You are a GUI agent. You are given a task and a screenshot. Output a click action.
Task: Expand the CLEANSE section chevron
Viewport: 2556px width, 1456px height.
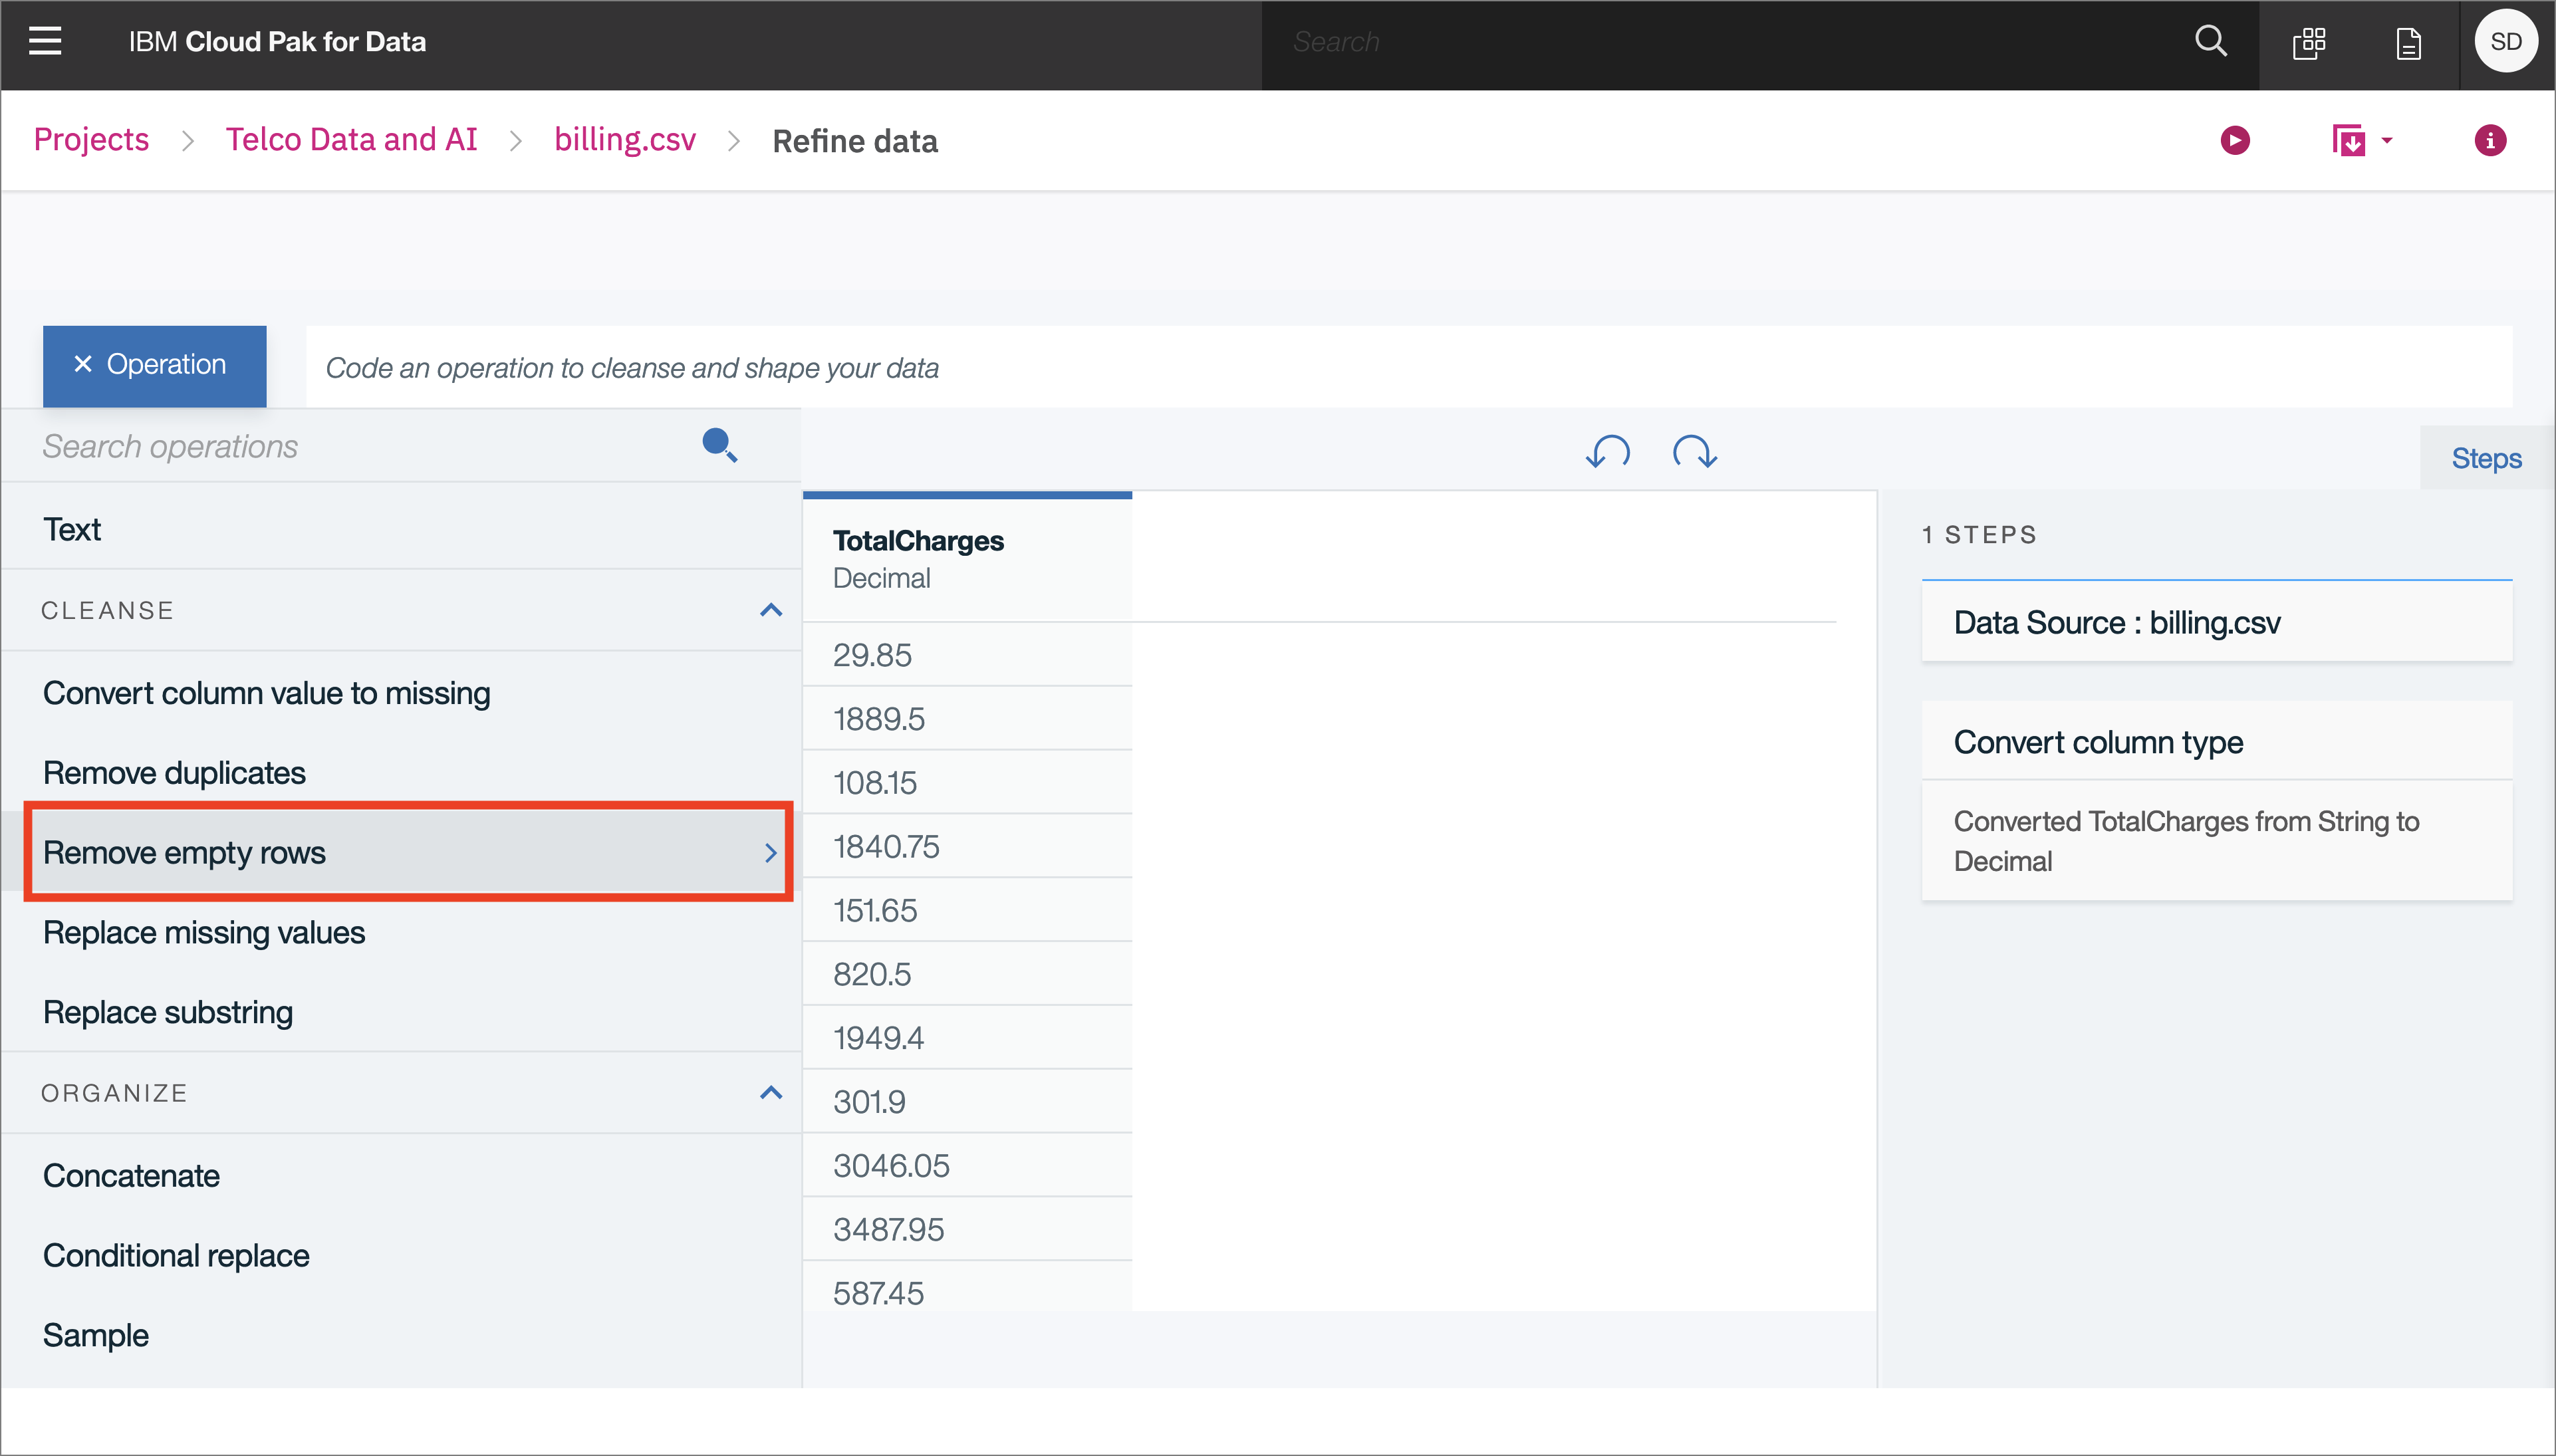coord(767,610)
